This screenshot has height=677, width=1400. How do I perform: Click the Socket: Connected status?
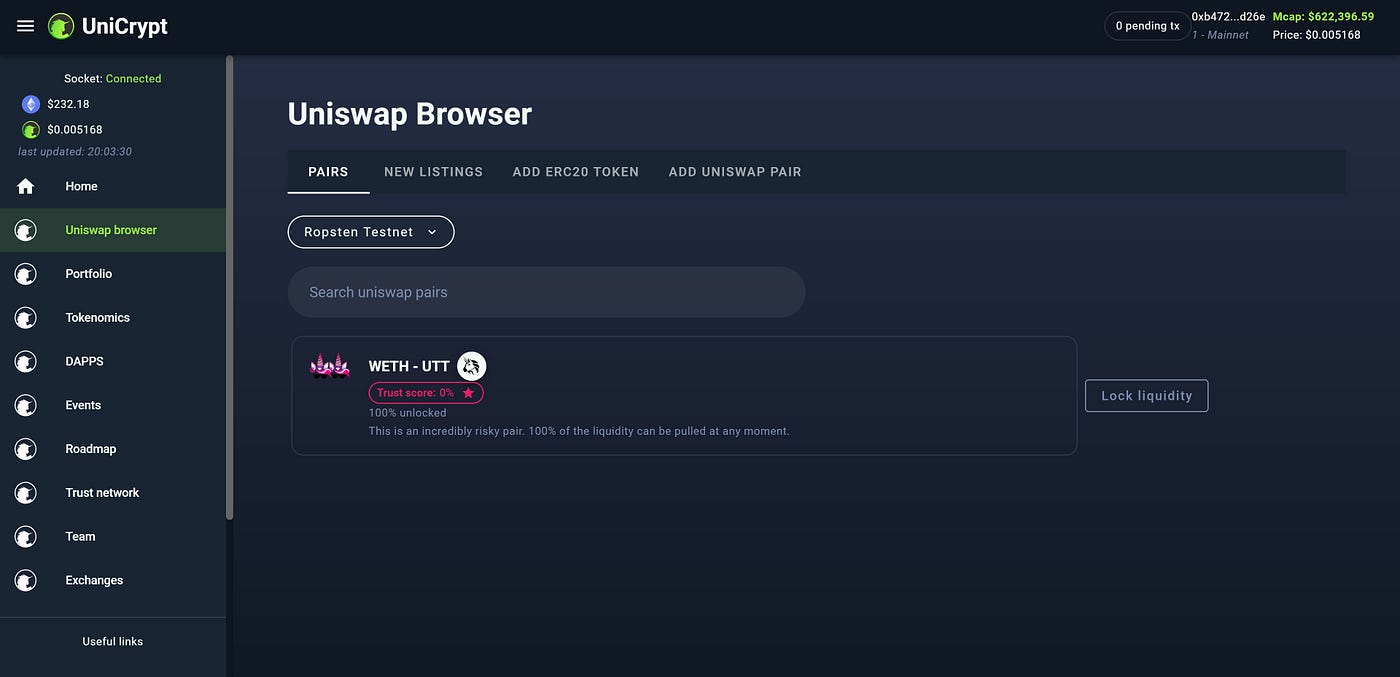(x=112, y=79)
